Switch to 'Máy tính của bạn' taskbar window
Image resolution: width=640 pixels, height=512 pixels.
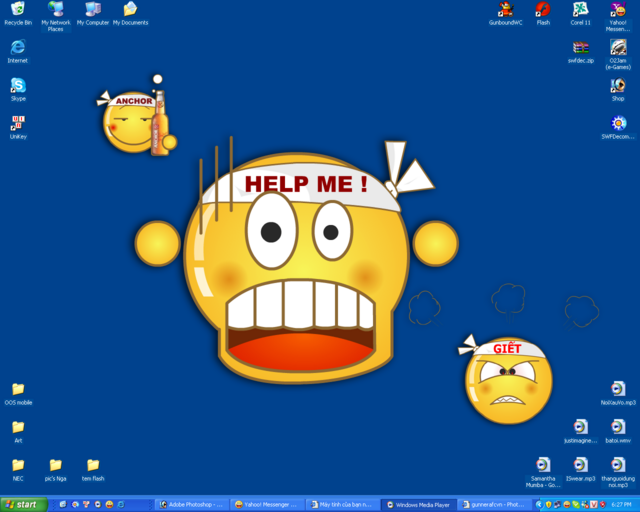[342, 505]
